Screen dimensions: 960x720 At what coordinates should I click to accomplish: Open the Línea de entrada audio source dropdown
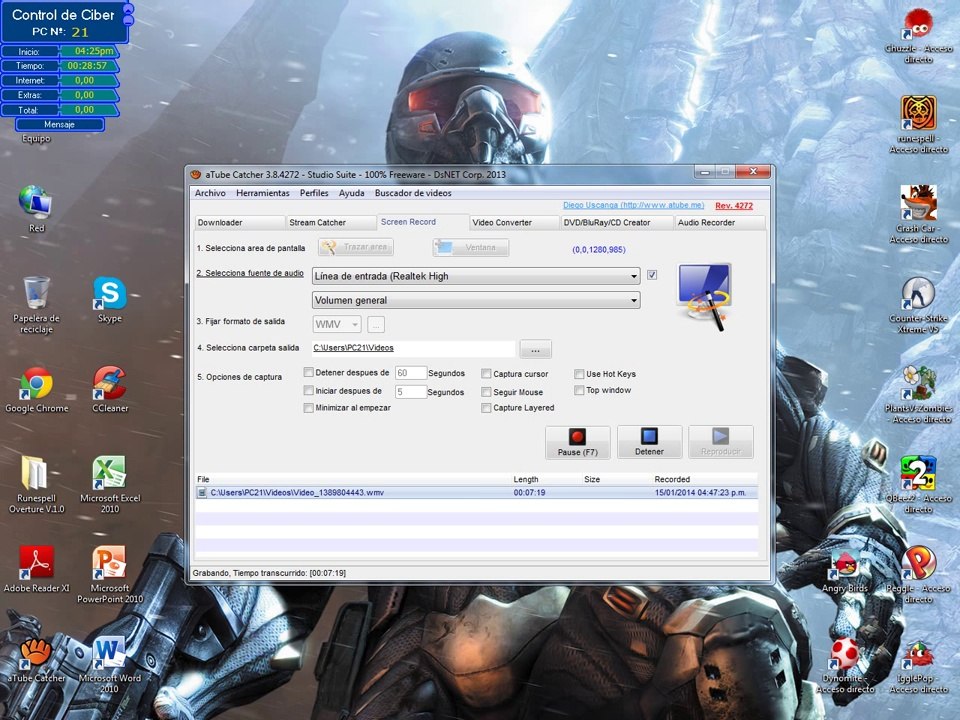476,276
